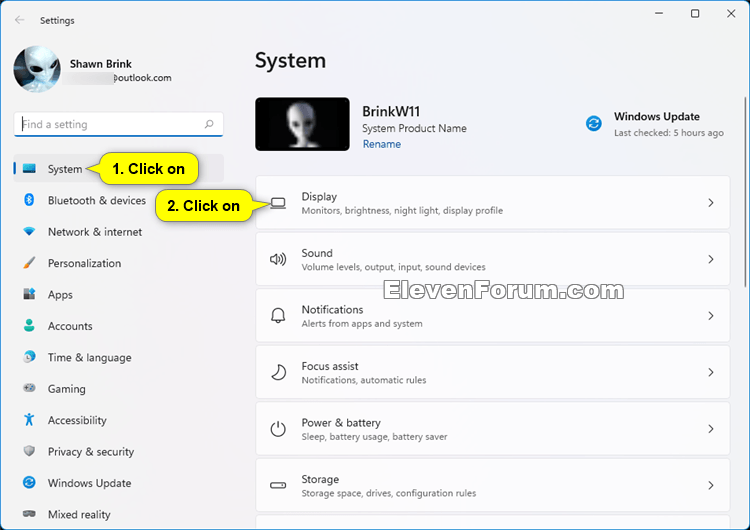Click the System page heading
Viewport: 750px width, 530px height.
click(290, 61)
